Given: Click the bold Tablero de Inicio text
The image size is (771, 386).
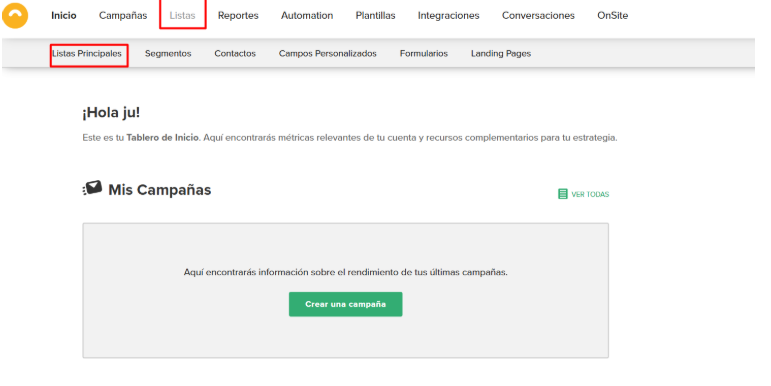Looking at the screenshot, I should [x=163, y=138].
